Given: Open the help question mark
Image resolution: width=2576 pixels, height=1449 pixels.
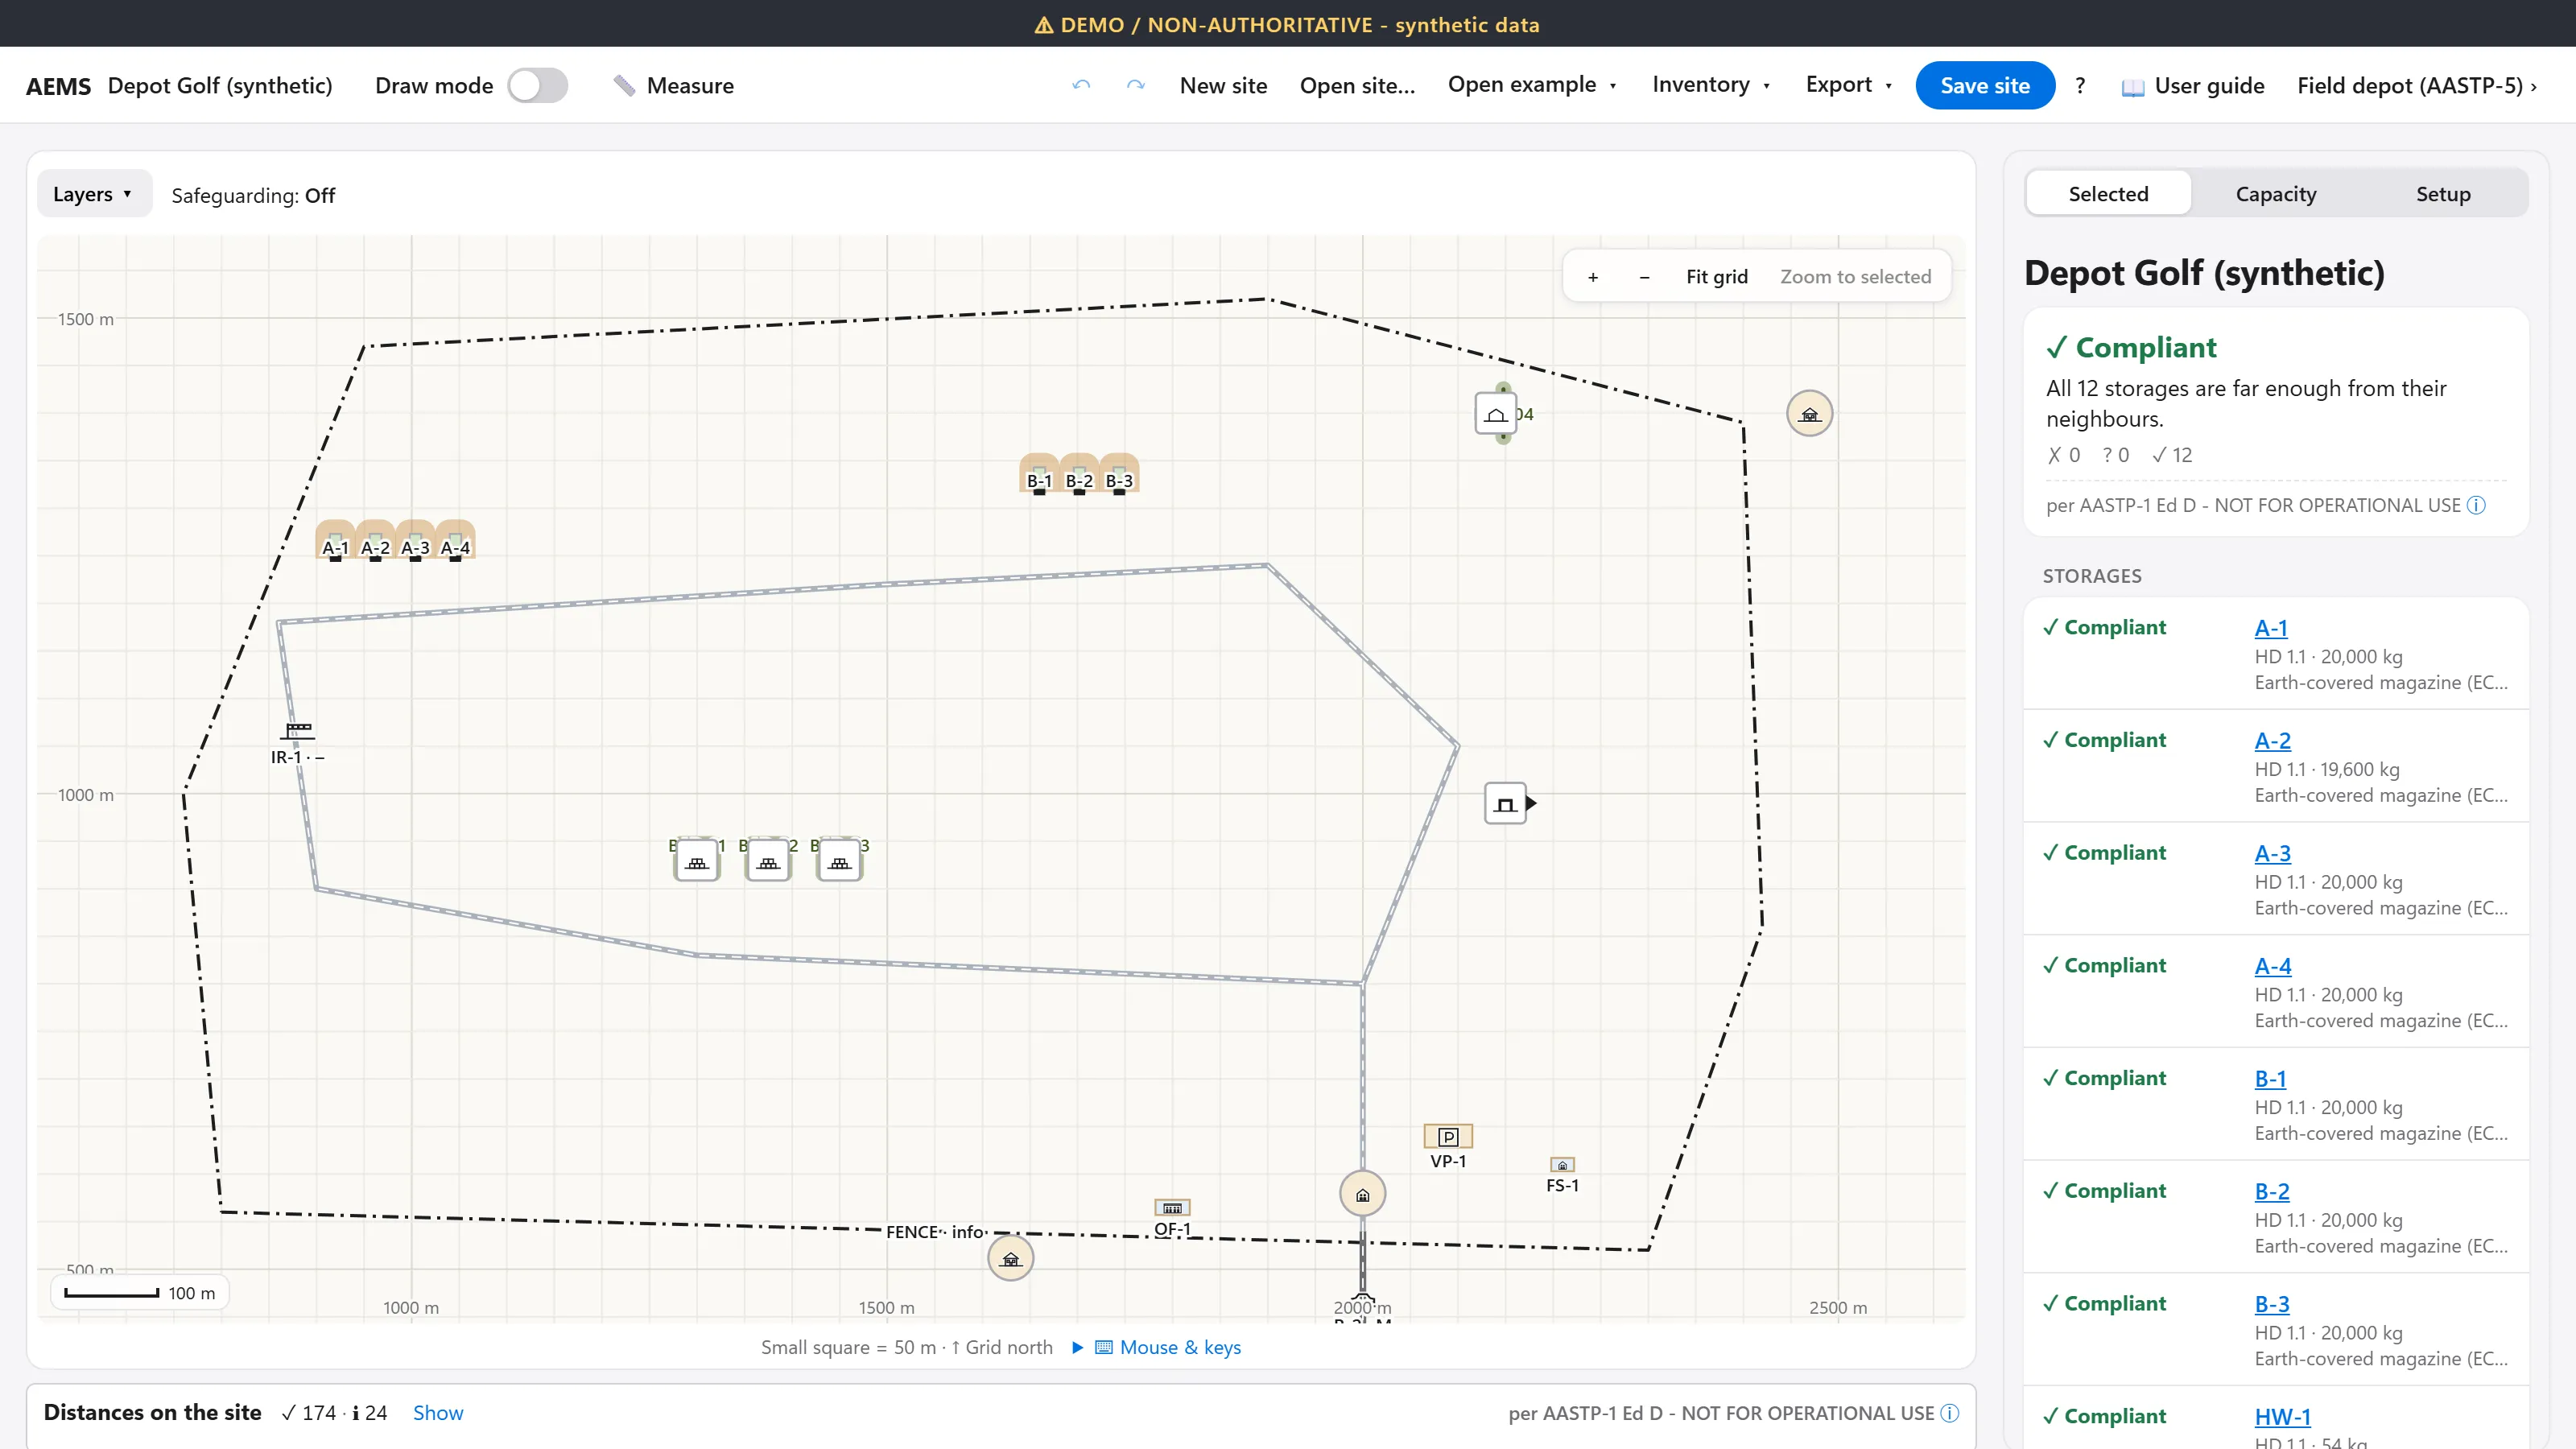Looking at the screenshot, I should click(2080, 85).
